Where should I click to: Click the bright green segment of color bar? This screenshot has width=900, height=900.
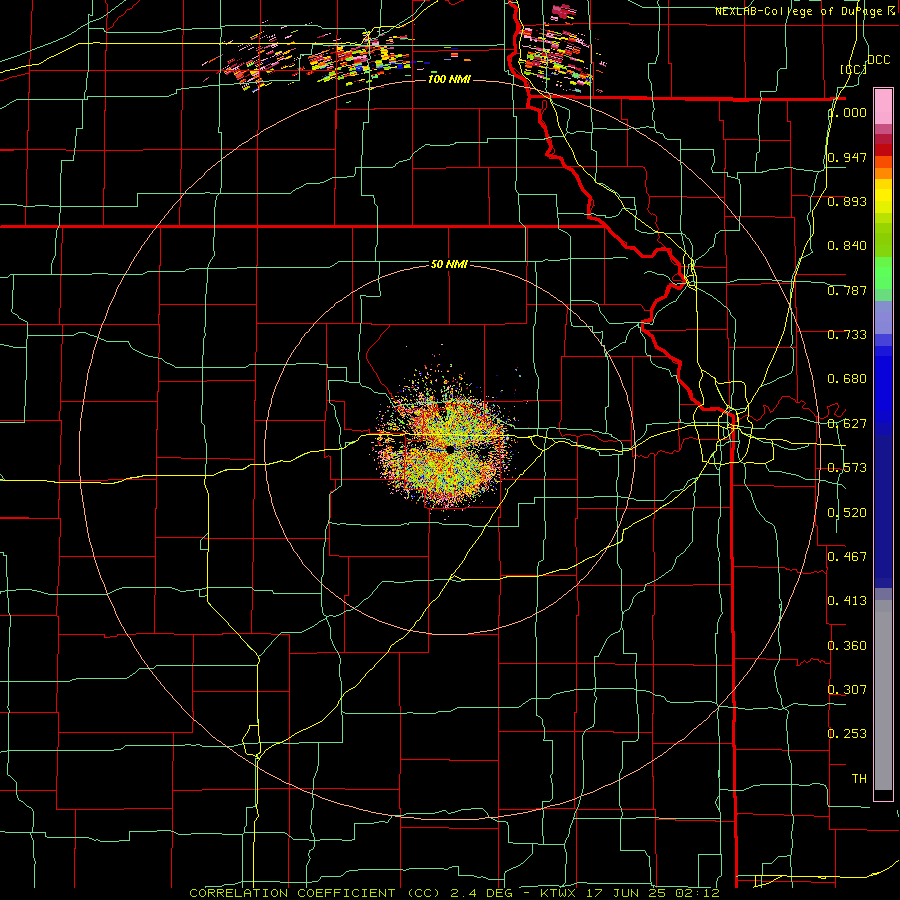point(883,272)
